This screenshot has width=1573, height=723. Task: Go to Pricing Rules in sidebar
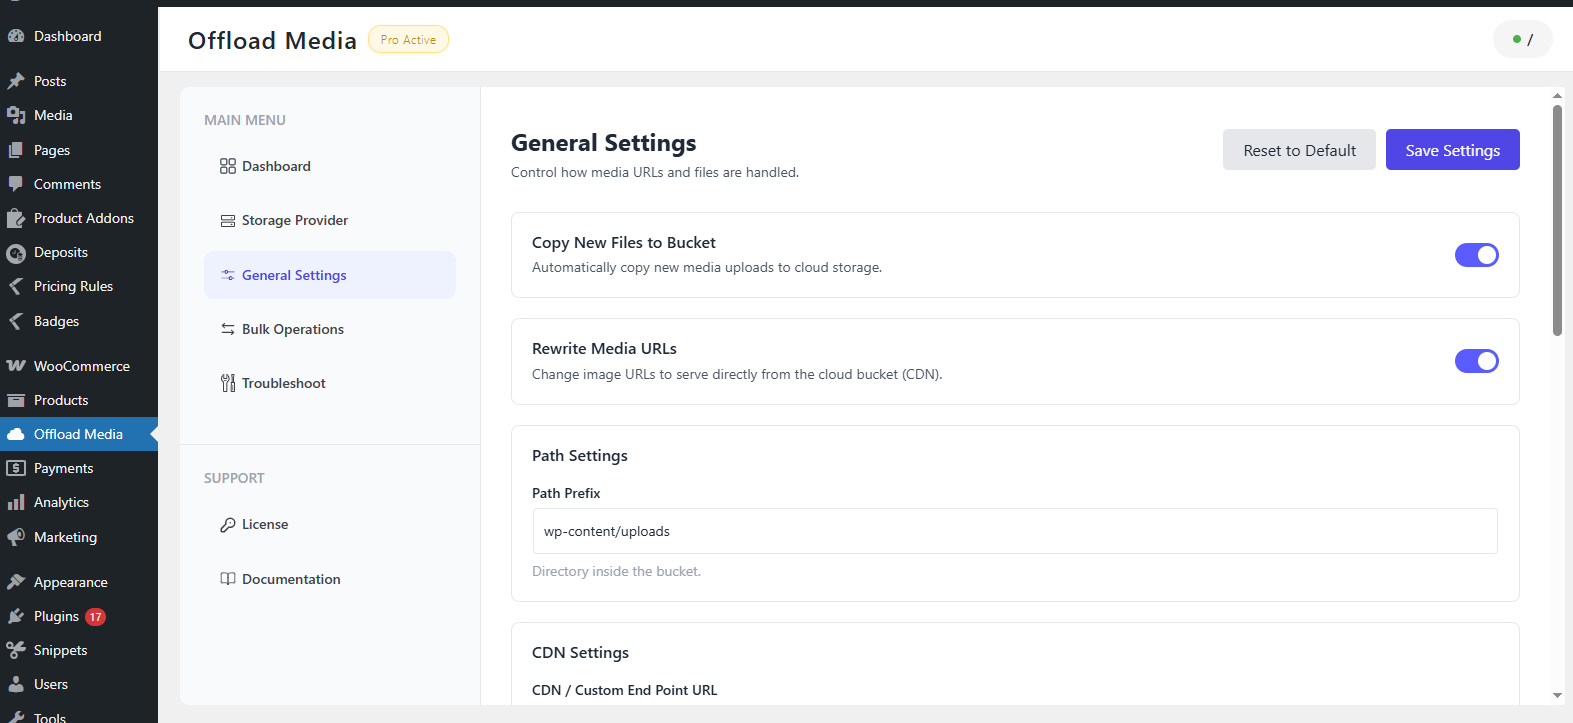coord(73,286)
